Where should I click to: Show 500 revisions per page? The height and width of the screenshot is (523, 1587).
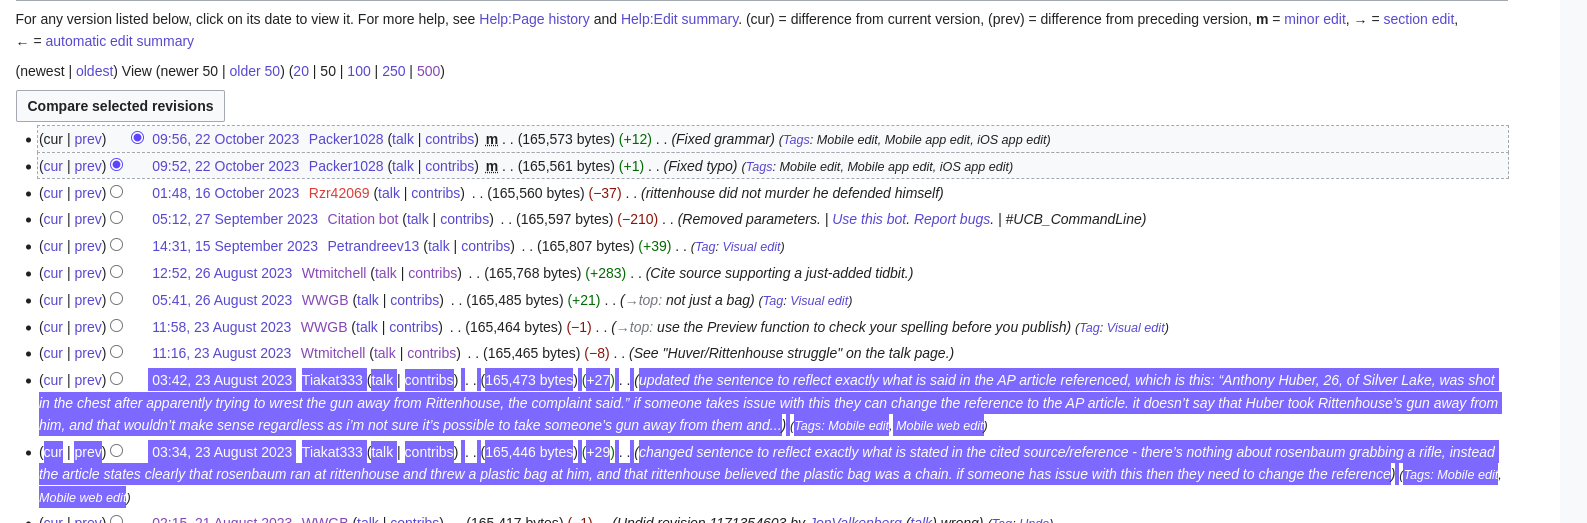[x=428, y=71]
